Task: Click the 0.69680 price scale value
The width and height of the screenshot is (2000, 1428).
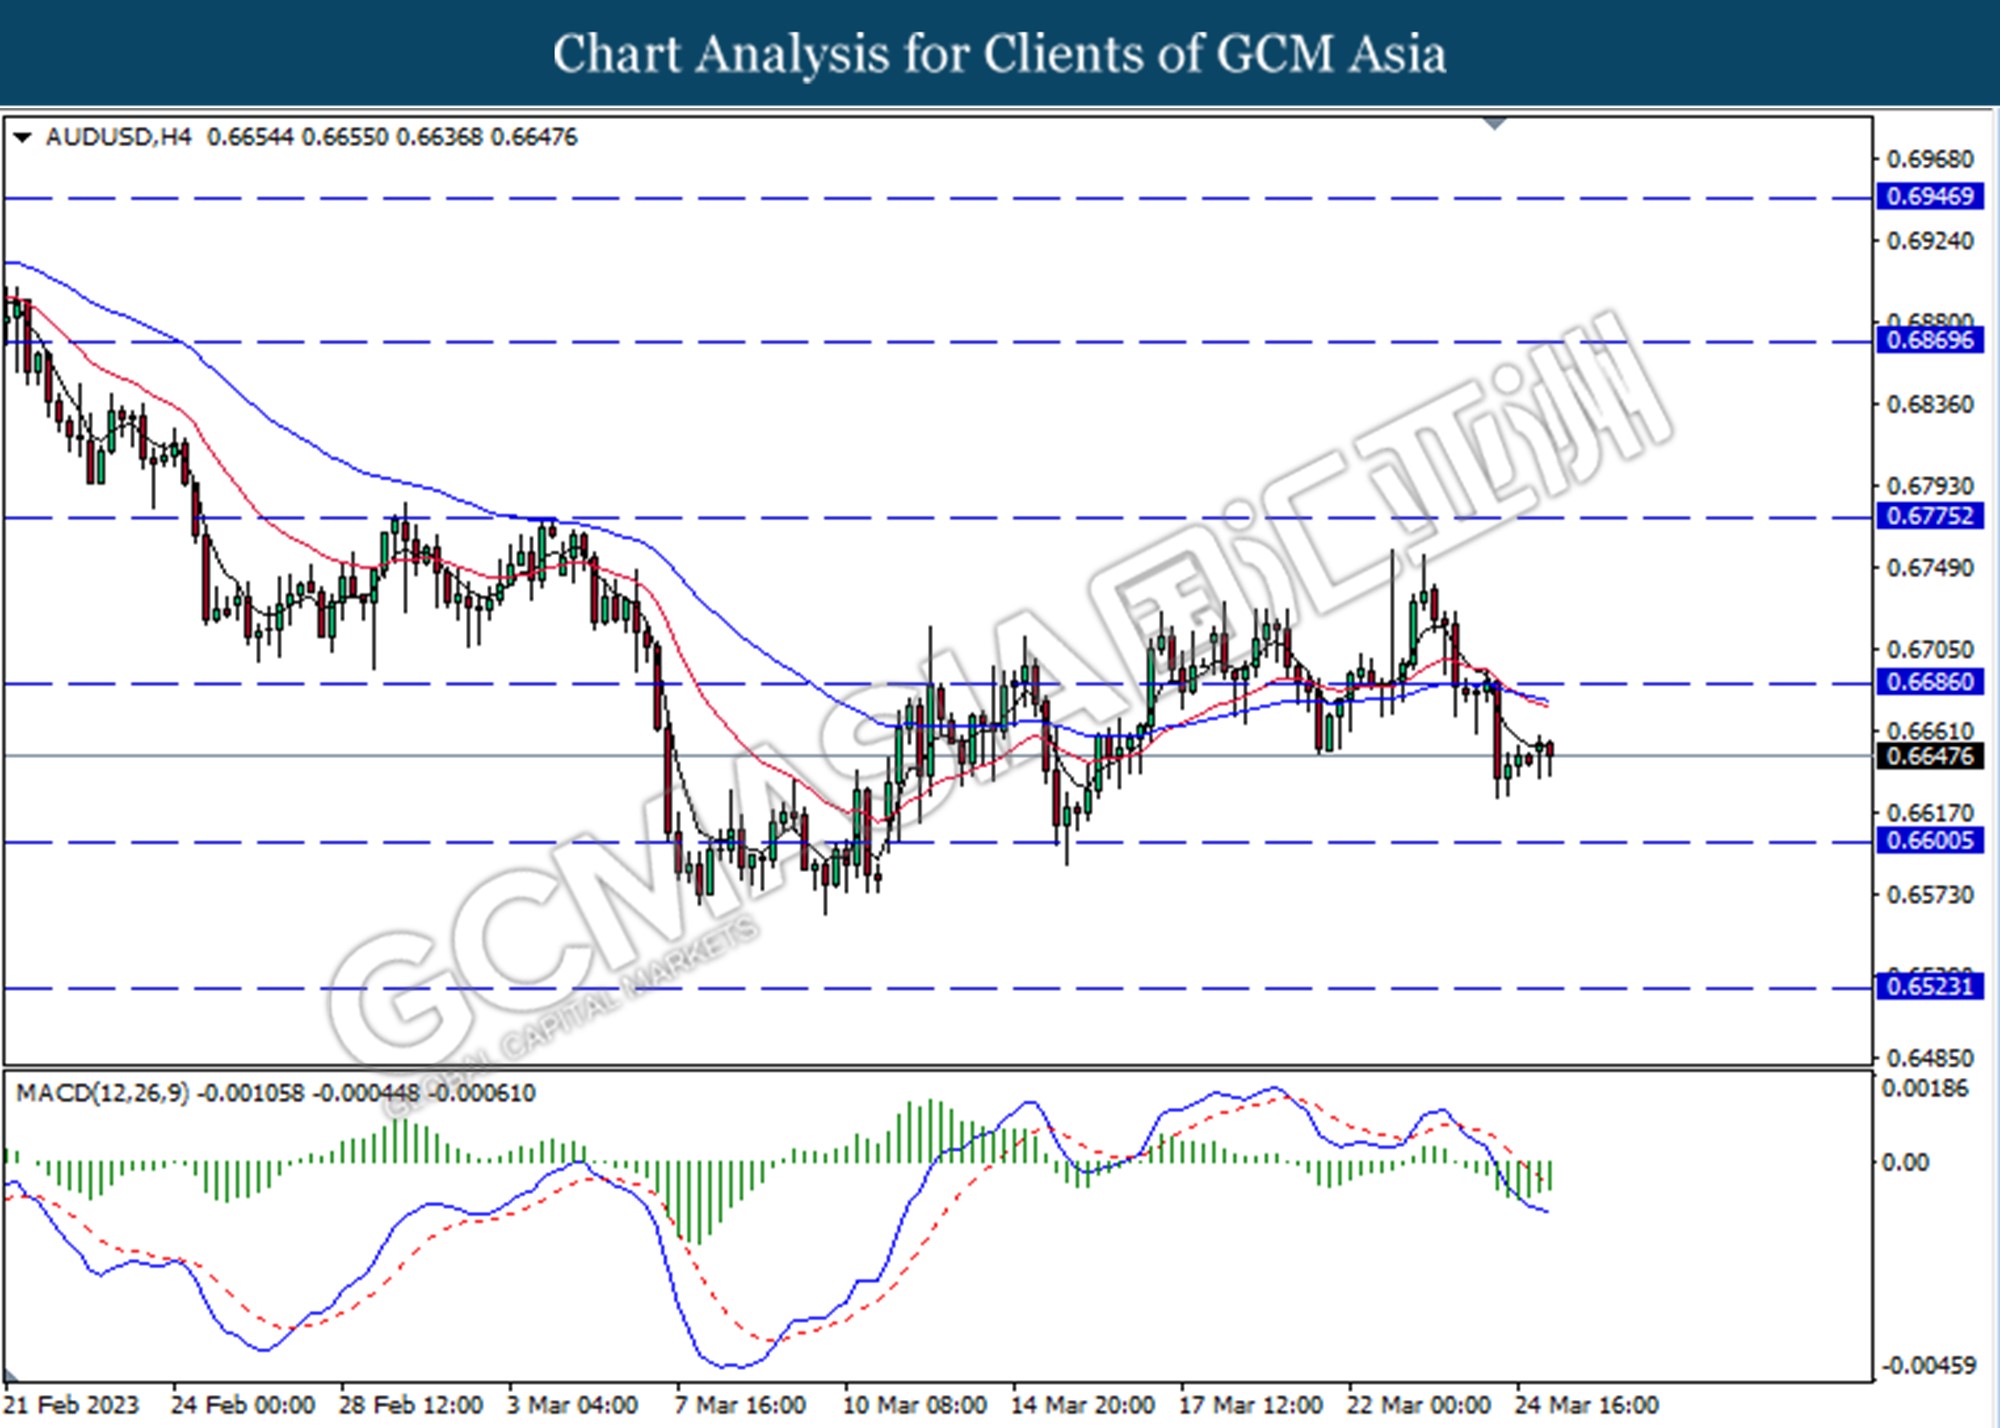Action: (x=1930, y=160)
